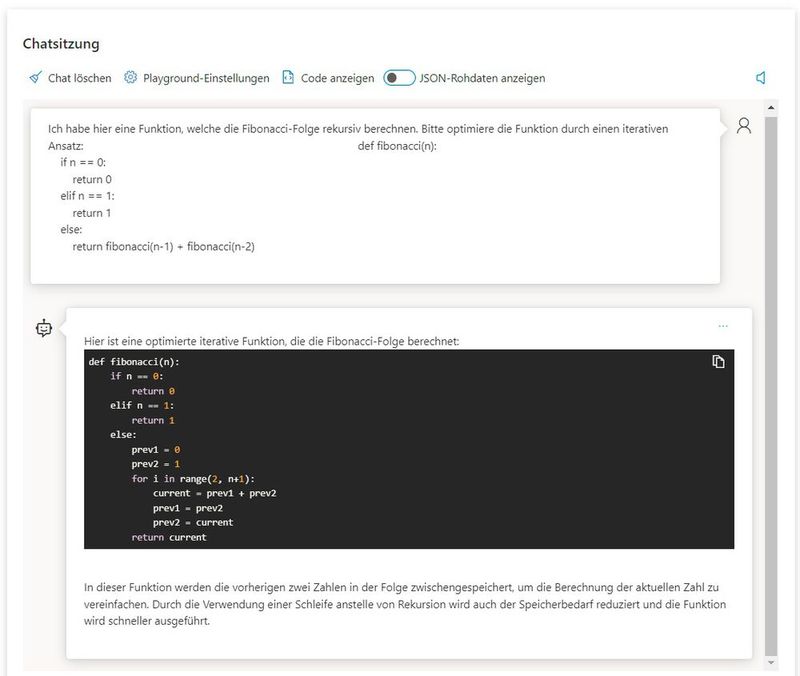Viewport: 800px width, 676px height.
Task: Click the "Code anzeigen" text label
Action: click(338, 78)
